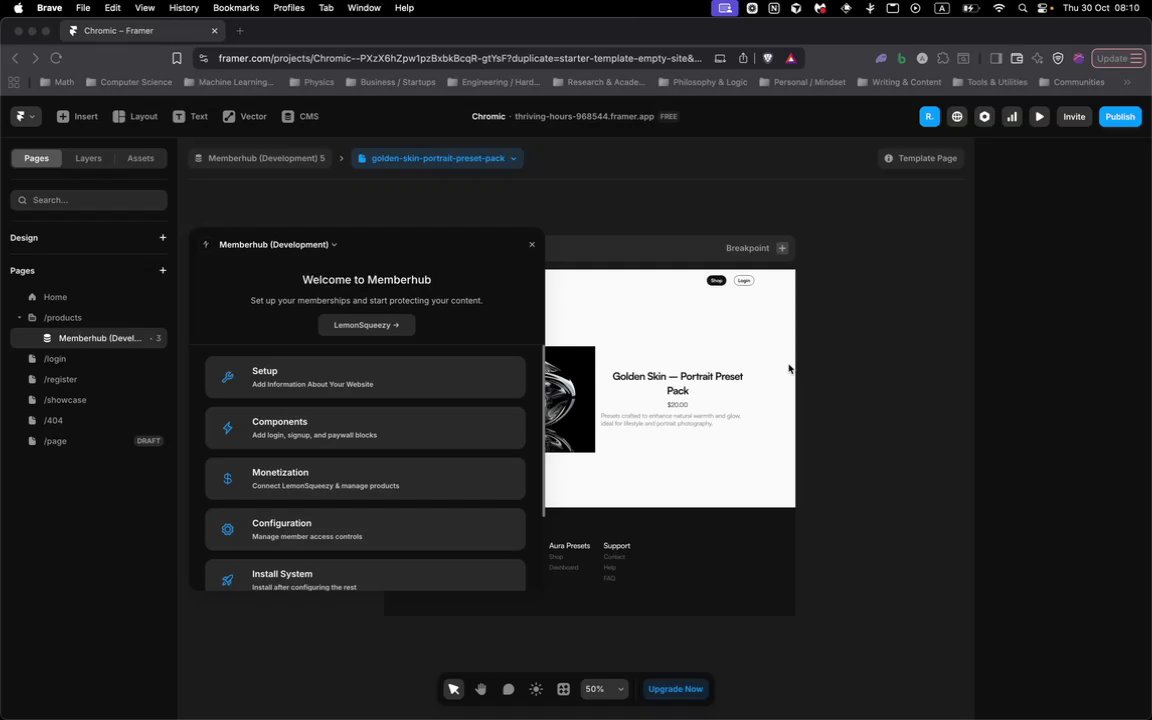Select the Home page
This screenshot has width=1152, height=720.
coord(89,297)
